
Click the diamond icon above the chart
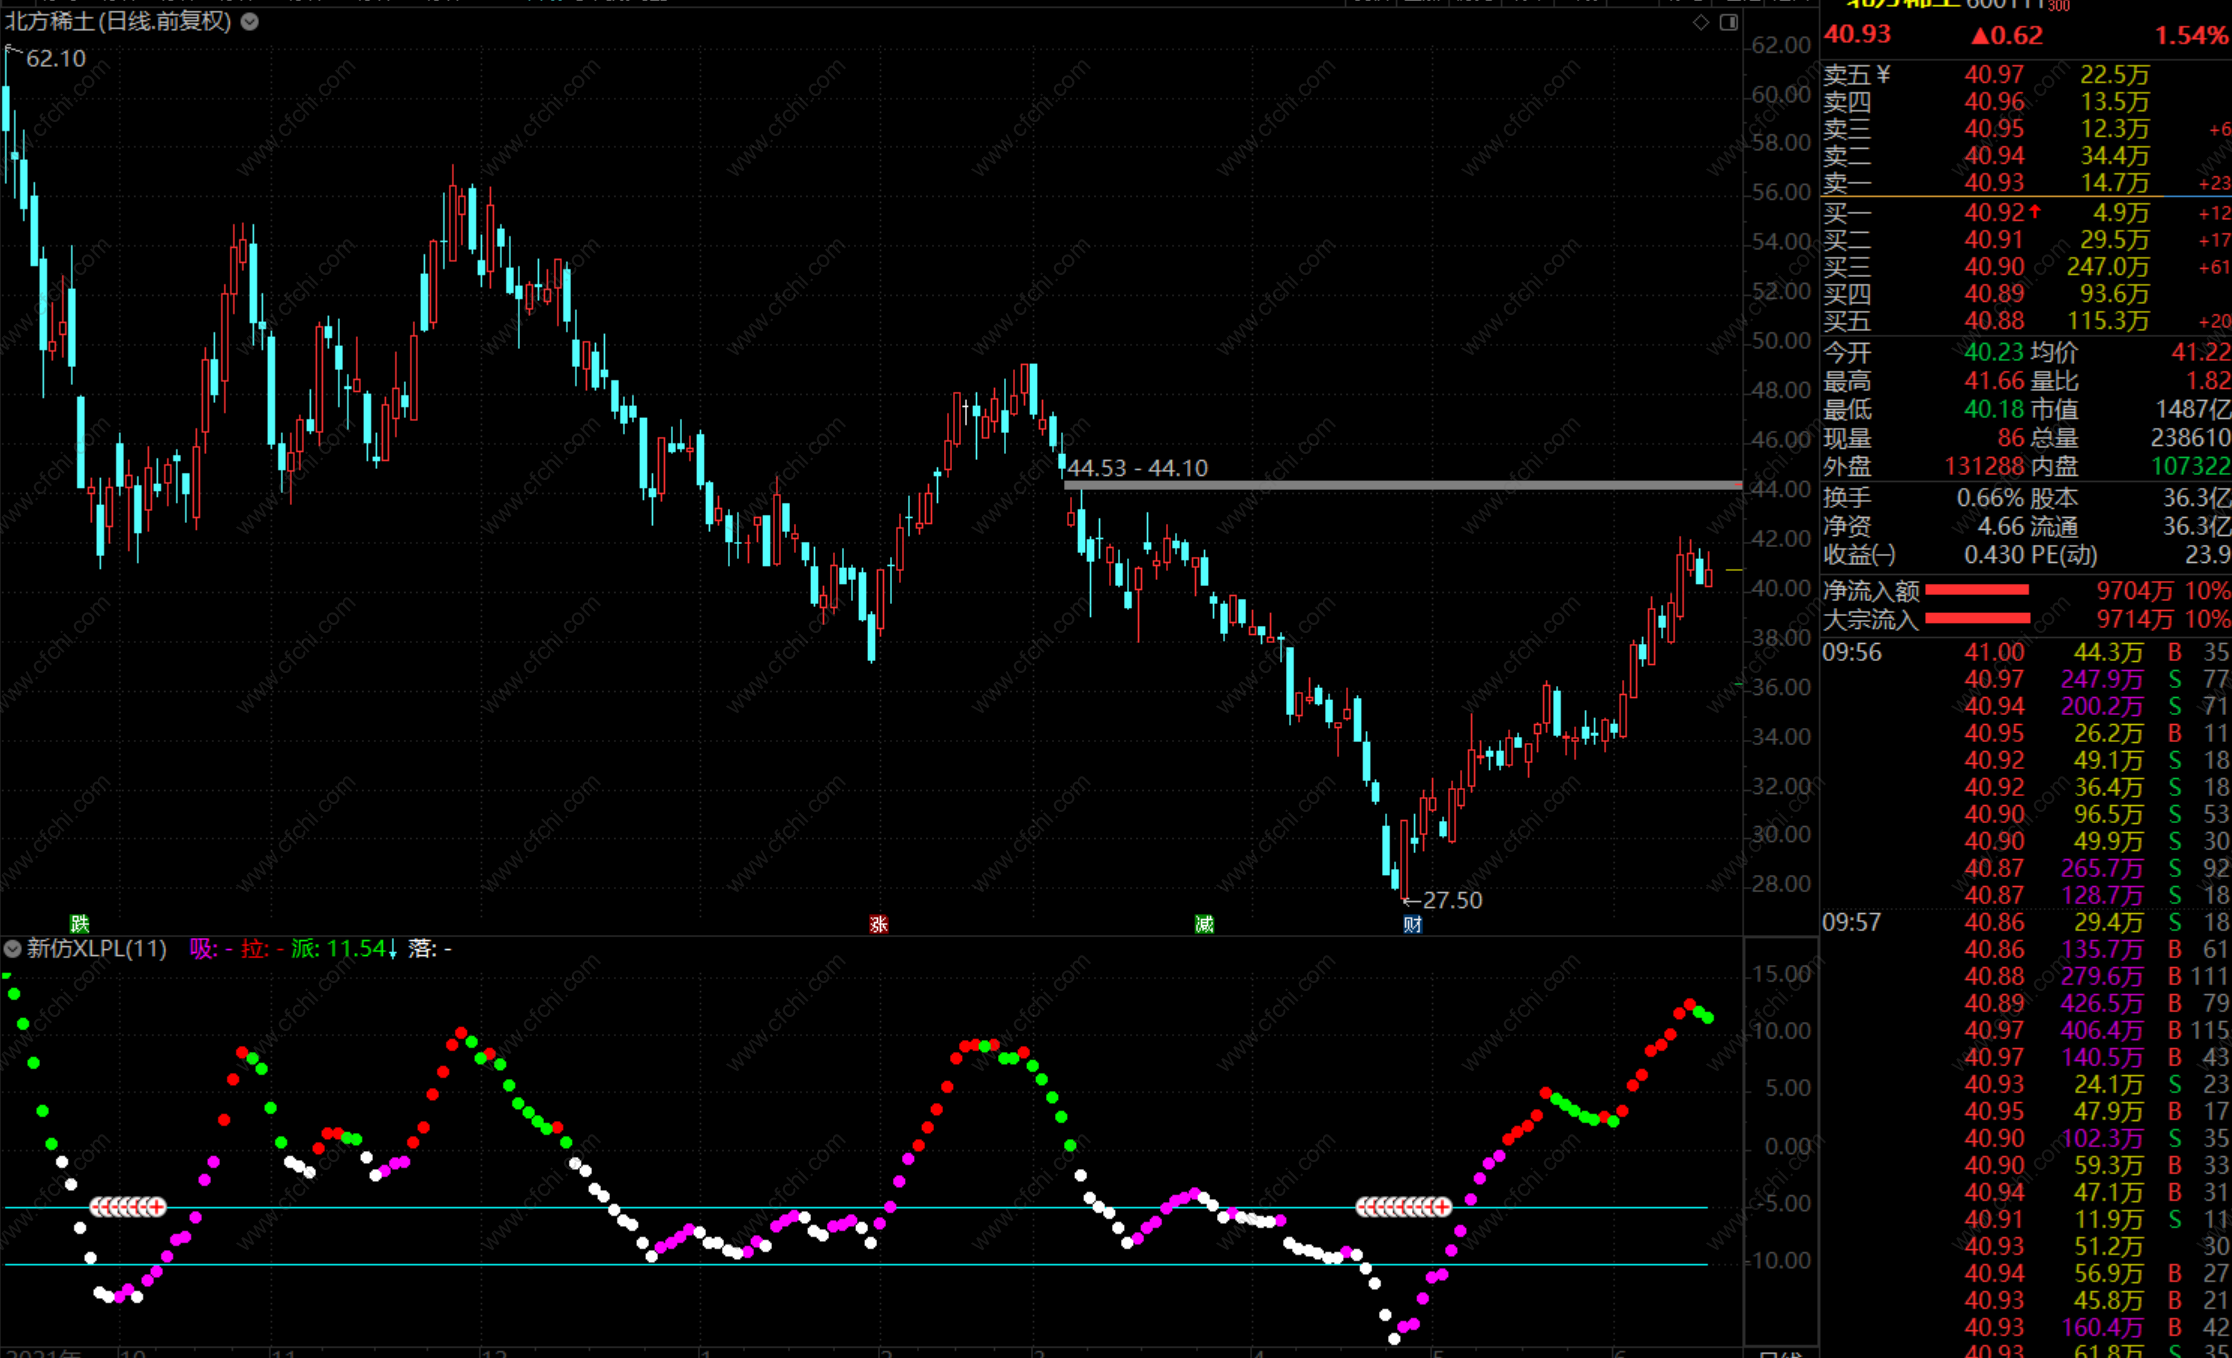(1700, 22)
